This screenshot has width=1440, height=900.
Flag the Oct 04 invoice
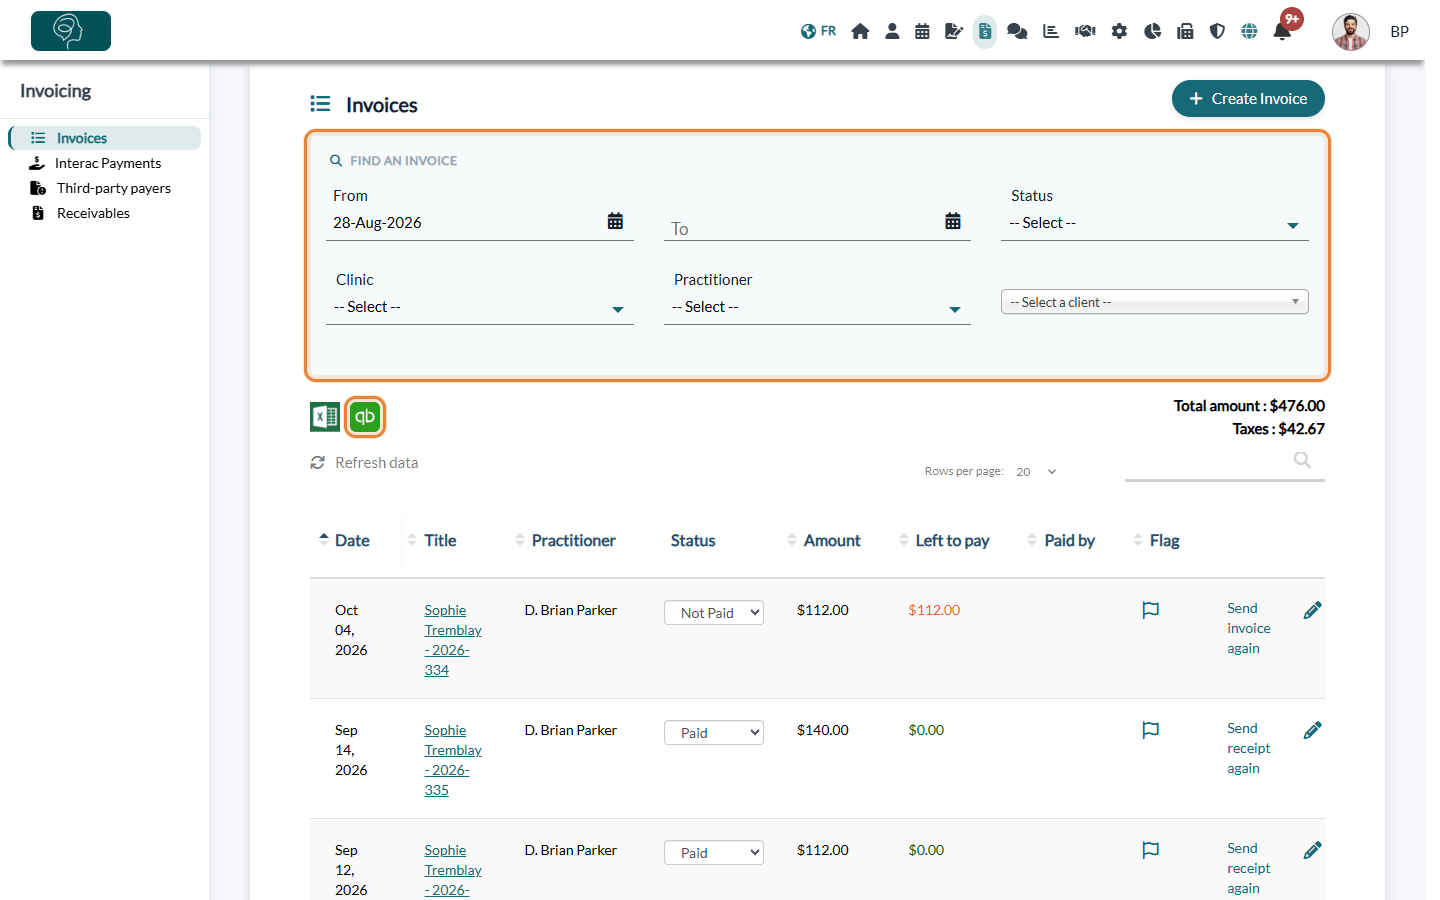(1151, 610)
